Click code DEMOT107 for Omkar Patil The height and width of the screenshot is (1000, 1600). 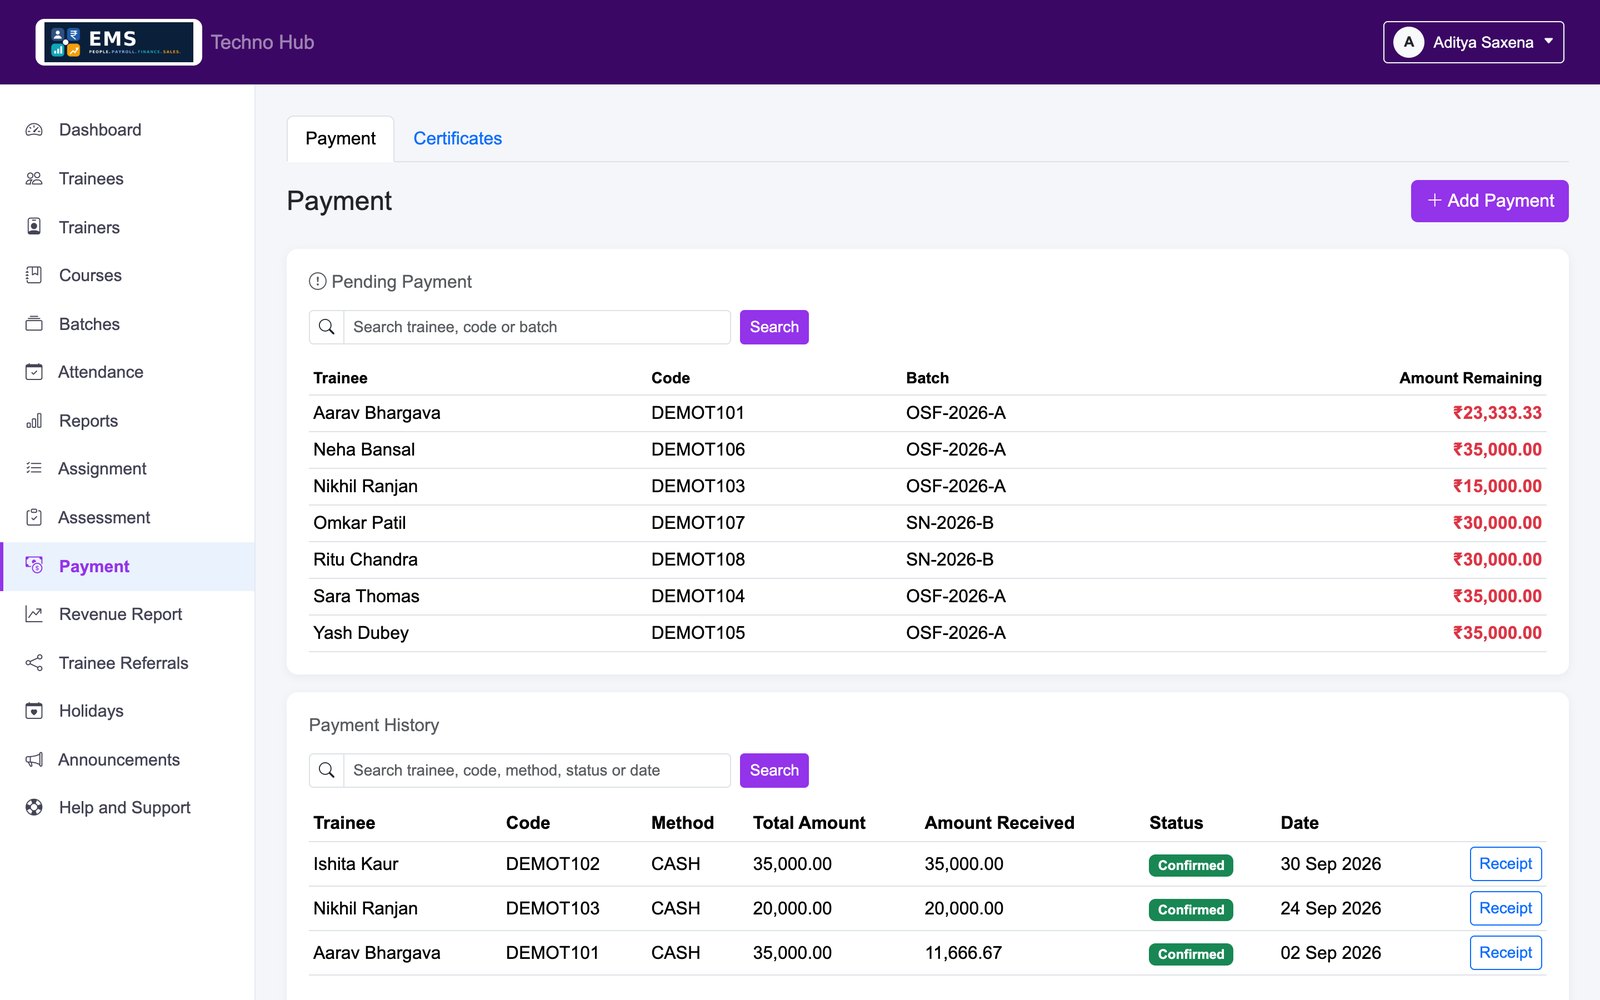pos(698,523)
